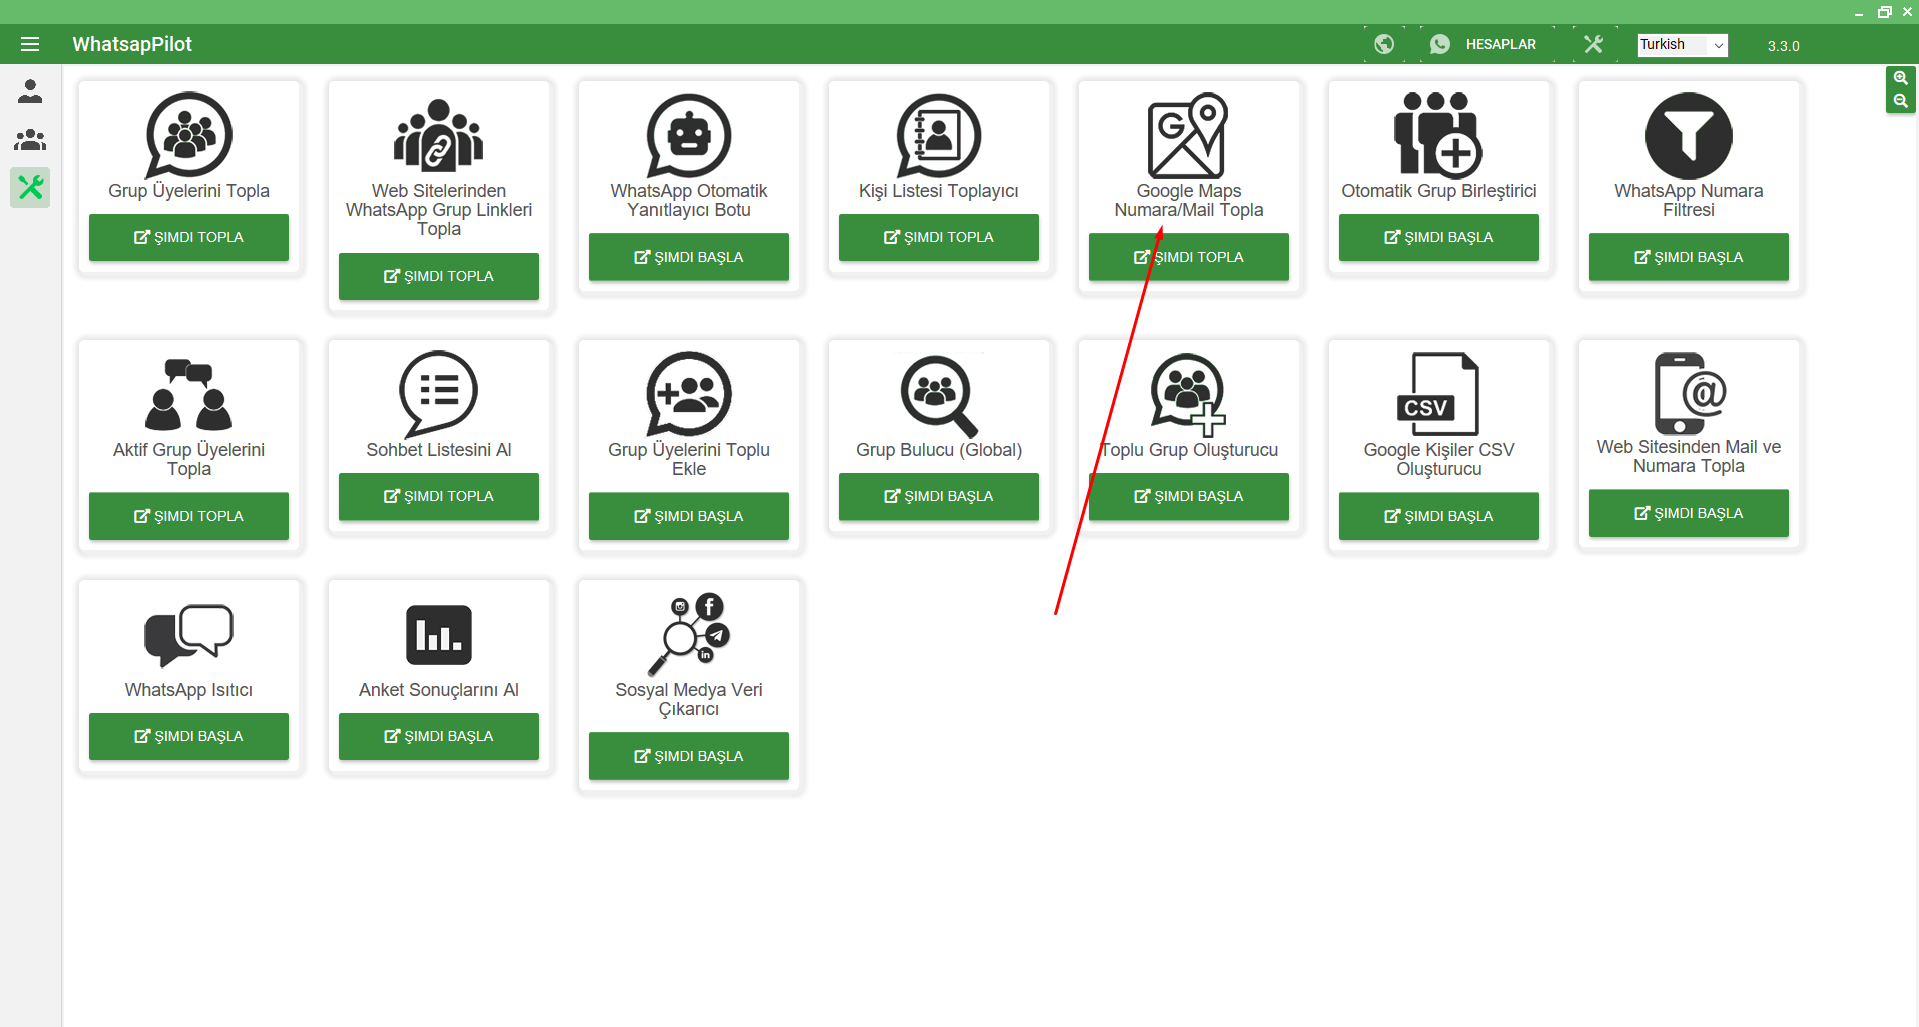
Task: Click the Kişi Listesi Toplayıcı icon
Action: 939,135
